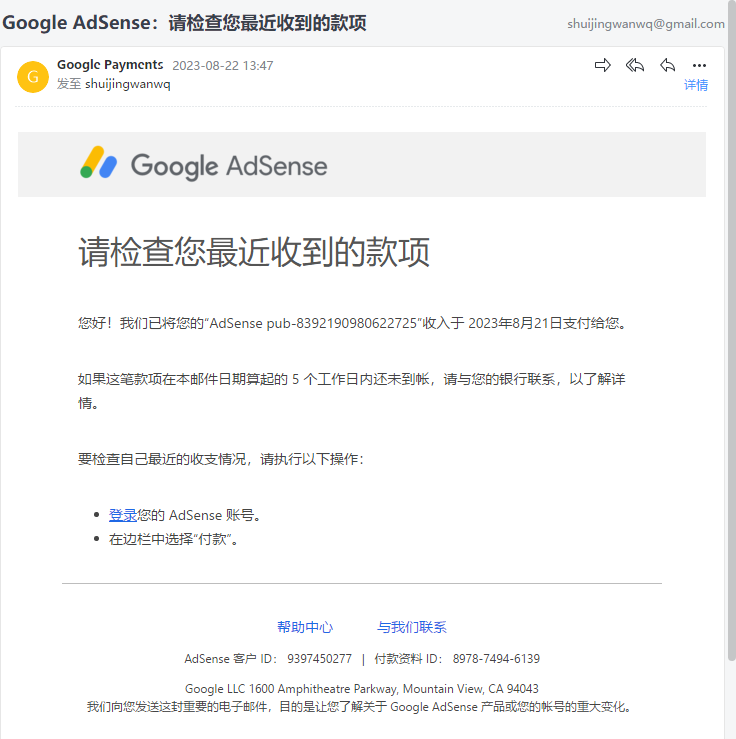Click the paragraph about 5 个工作日内
Viewport: 736px width, 739px height.
point(352,391)
